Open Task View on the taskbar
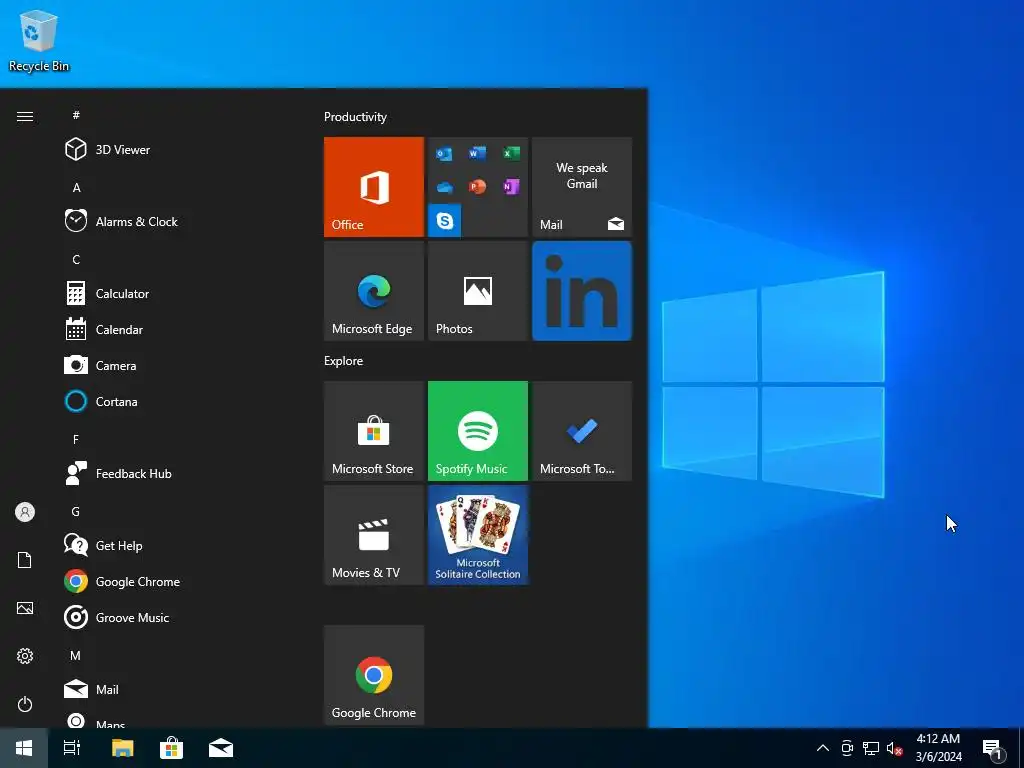Image resolution: width=1024 pixels, height=768 pixels. (x=72, y=748)
